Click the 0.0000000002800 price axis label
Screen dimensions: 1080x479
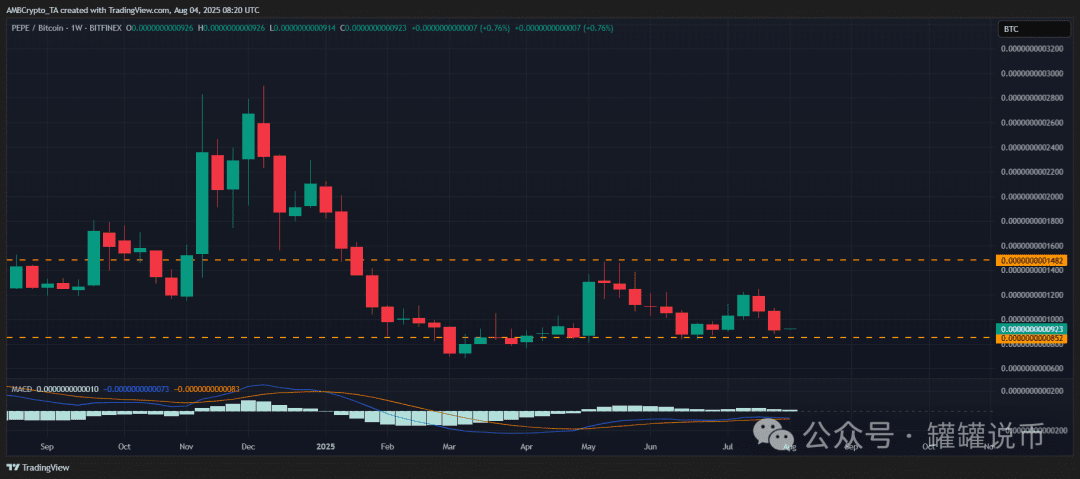tap(1033, 98)
